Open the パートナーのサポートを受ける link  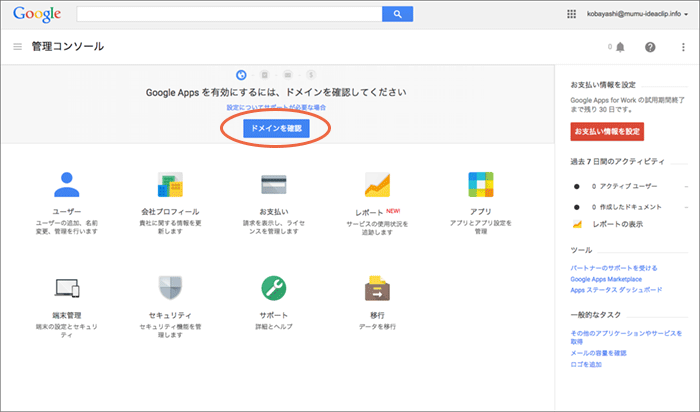(x=614, y=268)
